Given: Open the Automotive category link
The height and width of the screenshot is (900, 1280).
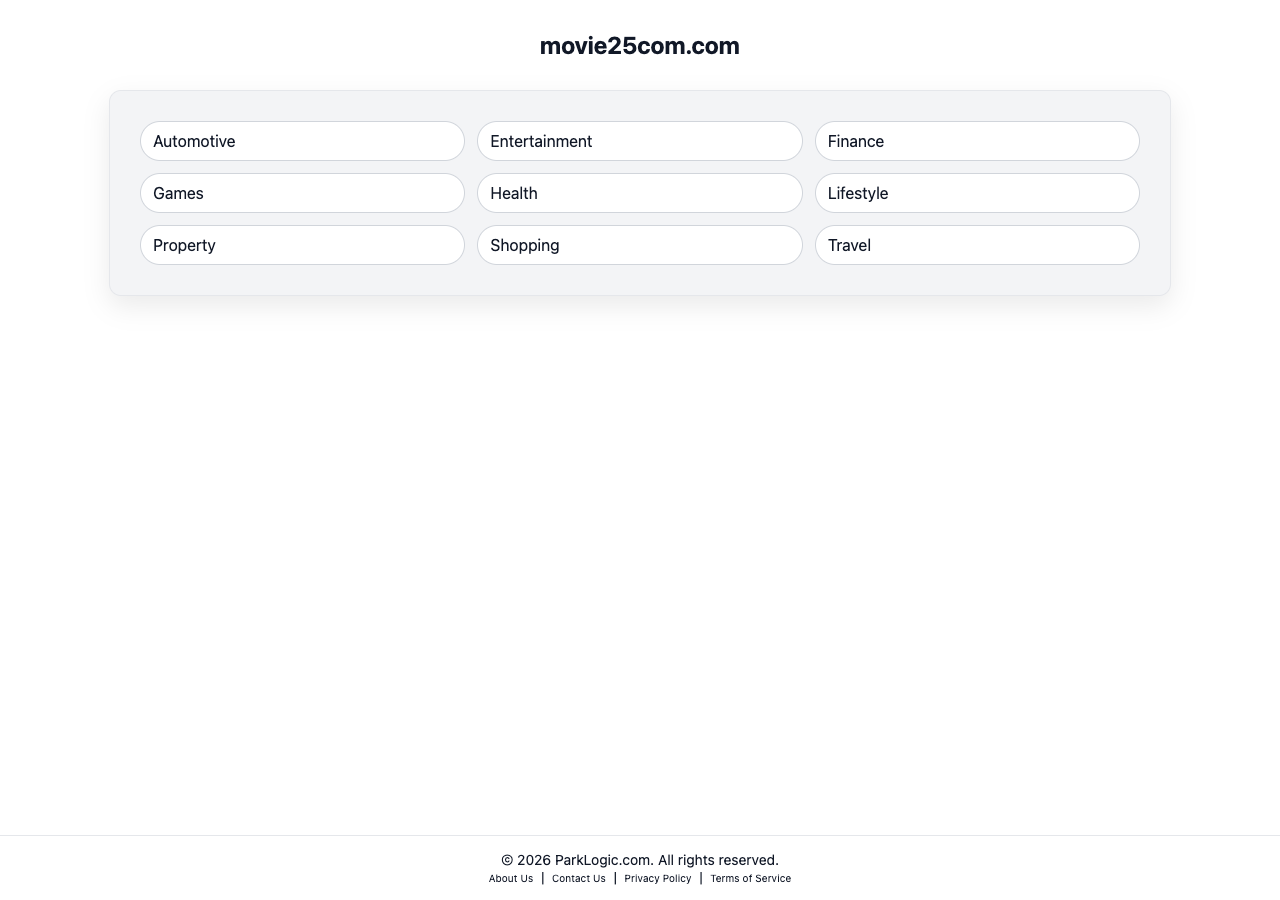Looking at the screenshot, I should coord(302,141).
